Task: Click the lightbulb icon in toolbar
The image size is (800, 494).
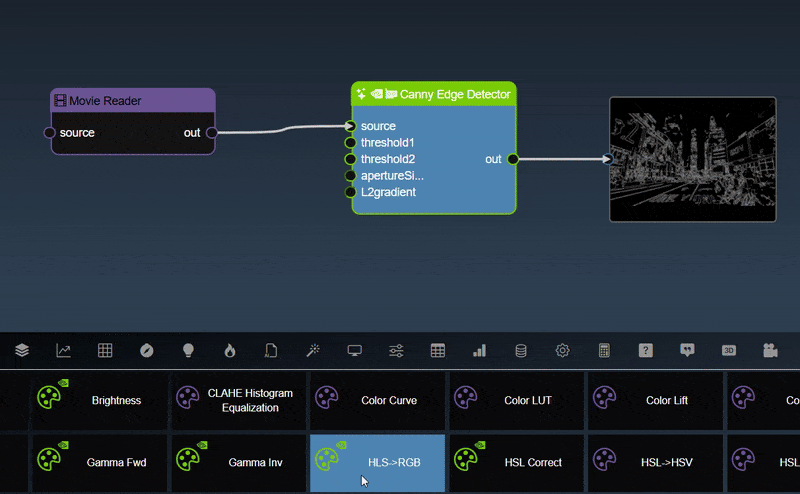Action: pos(187,351)
